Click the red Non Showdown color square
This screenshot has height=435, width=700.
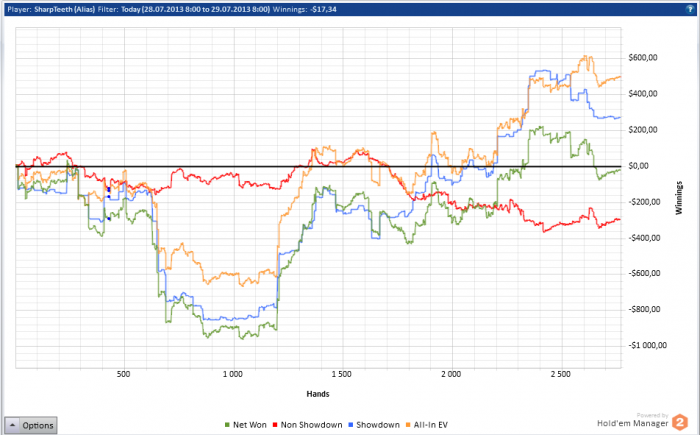(275, 425)
